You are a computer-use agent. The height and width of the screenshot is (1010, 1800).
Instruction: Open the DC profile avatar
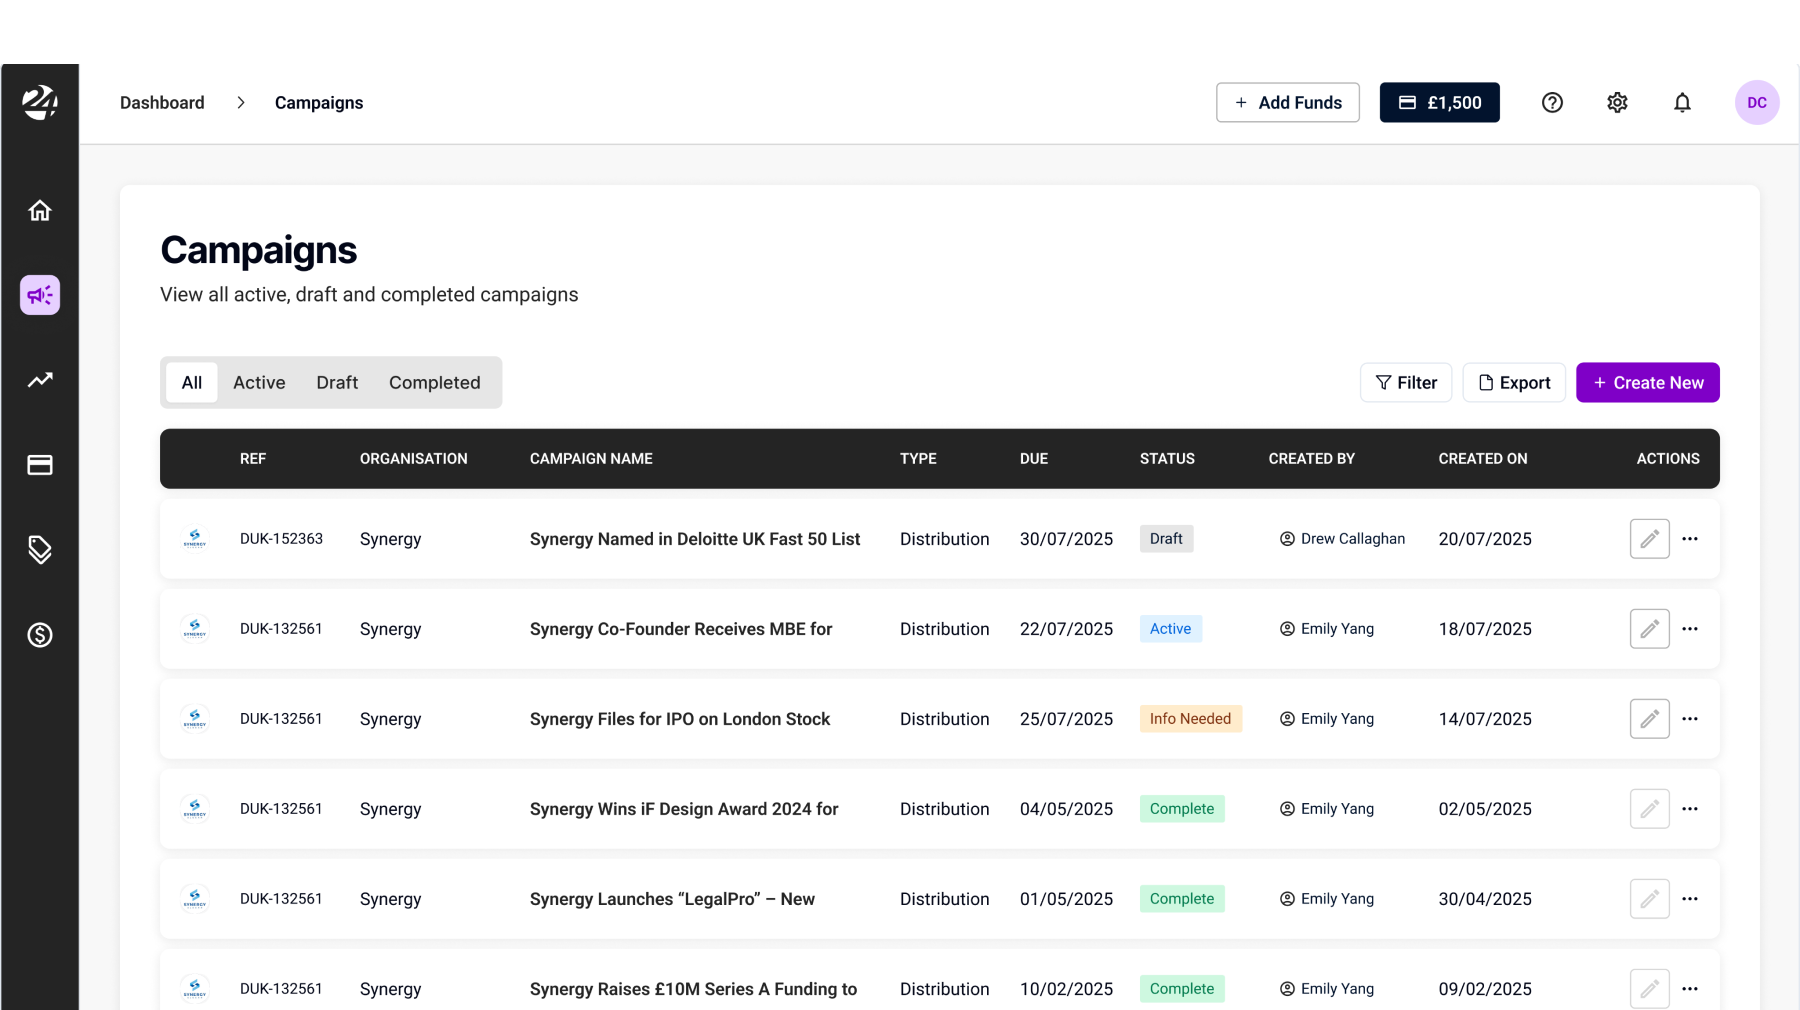point(1757,102)
